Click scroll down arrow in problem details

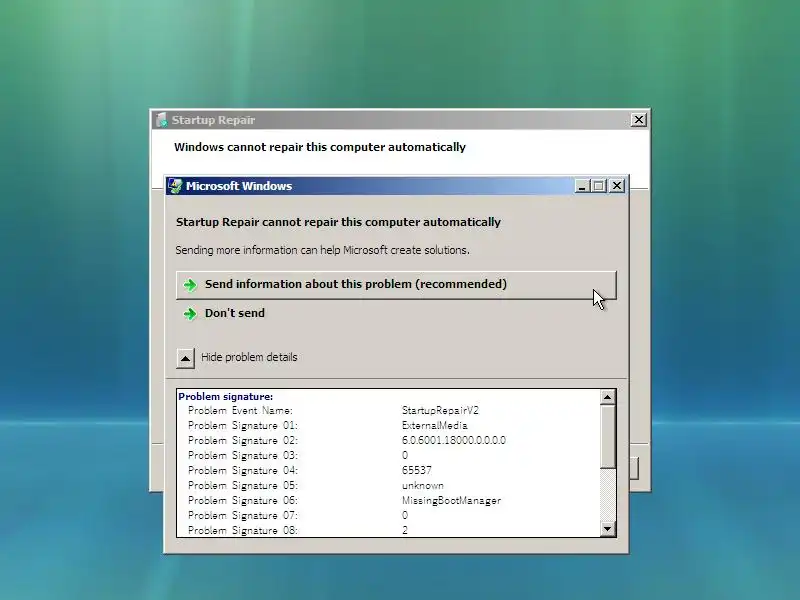[607, 529]
